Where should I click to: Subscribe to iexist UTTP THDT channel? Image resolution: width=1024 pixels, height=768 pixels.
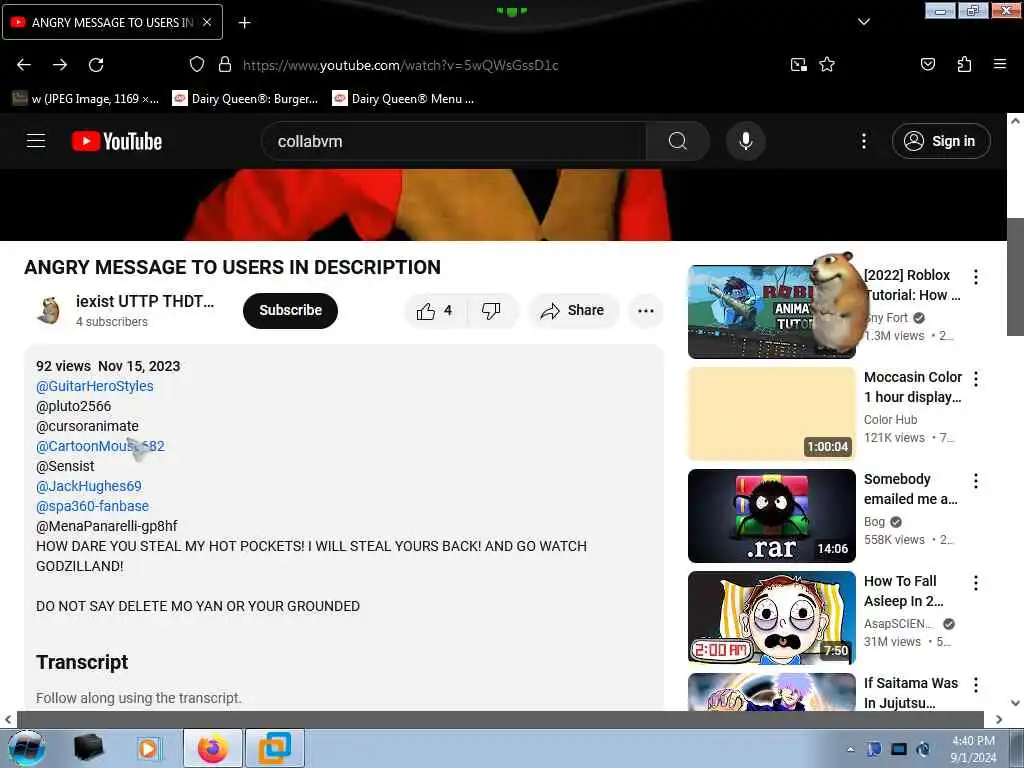click(x=291, y=311)
